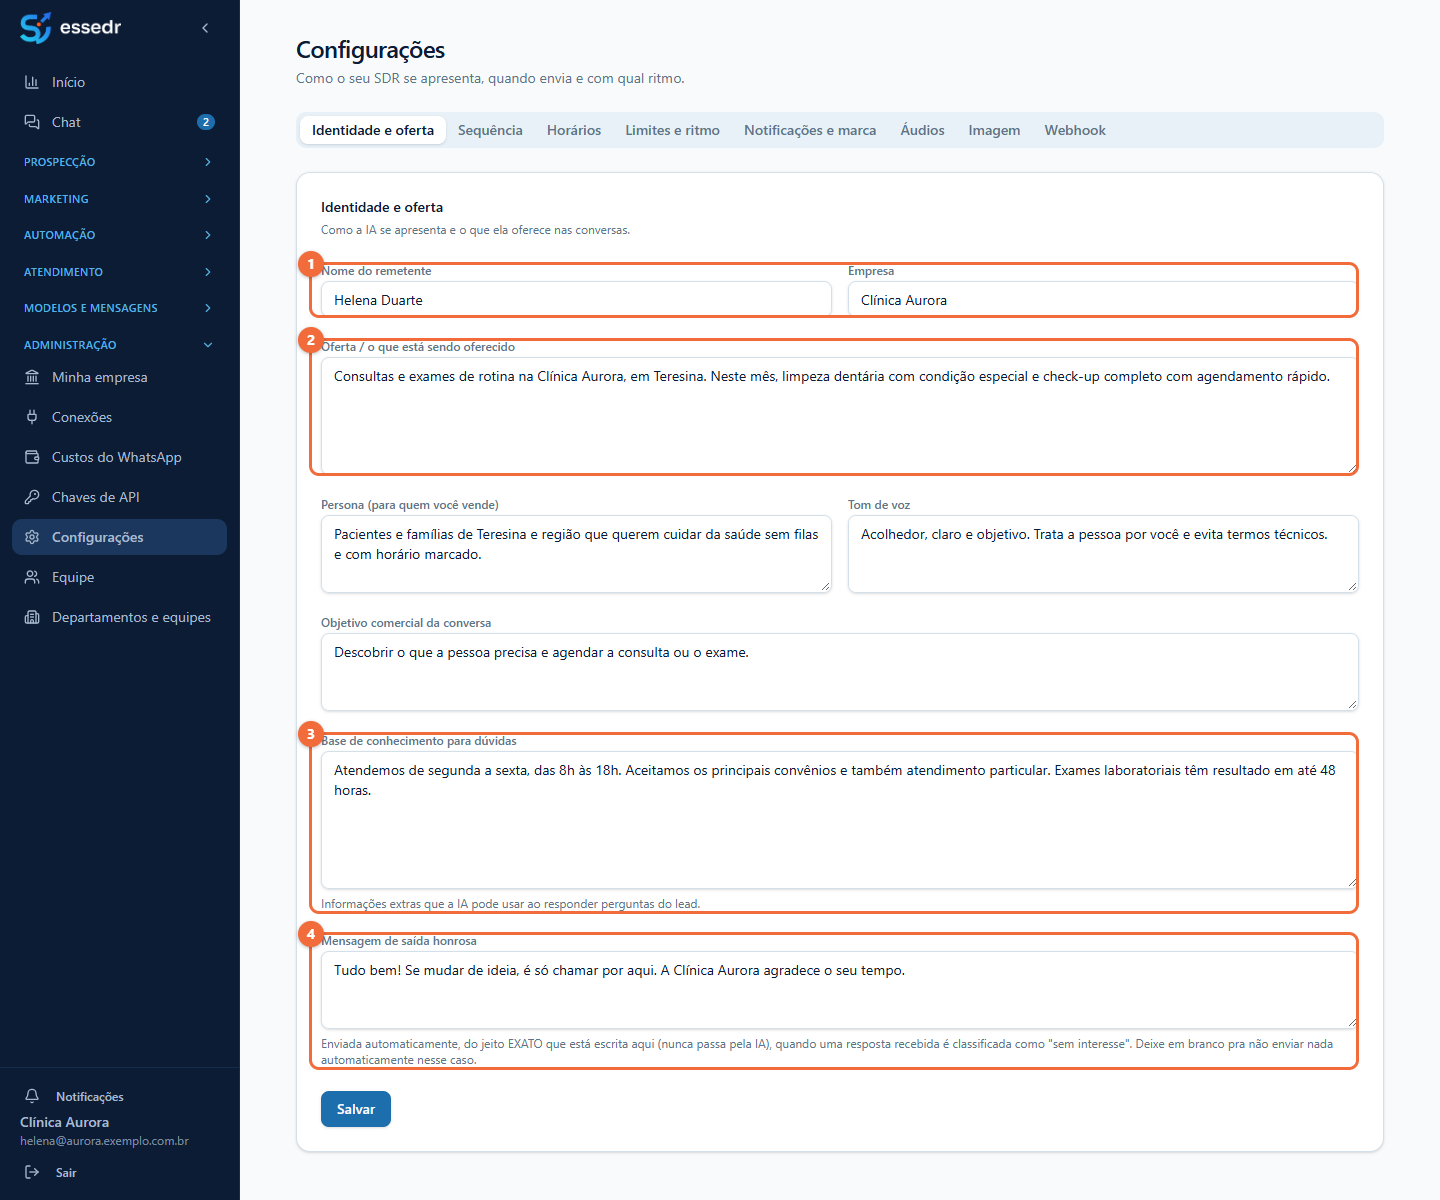1440x1200 pixels.
Task: Click the Conexões plug icon
Action: pyautogui.click(x=32, y=417)
